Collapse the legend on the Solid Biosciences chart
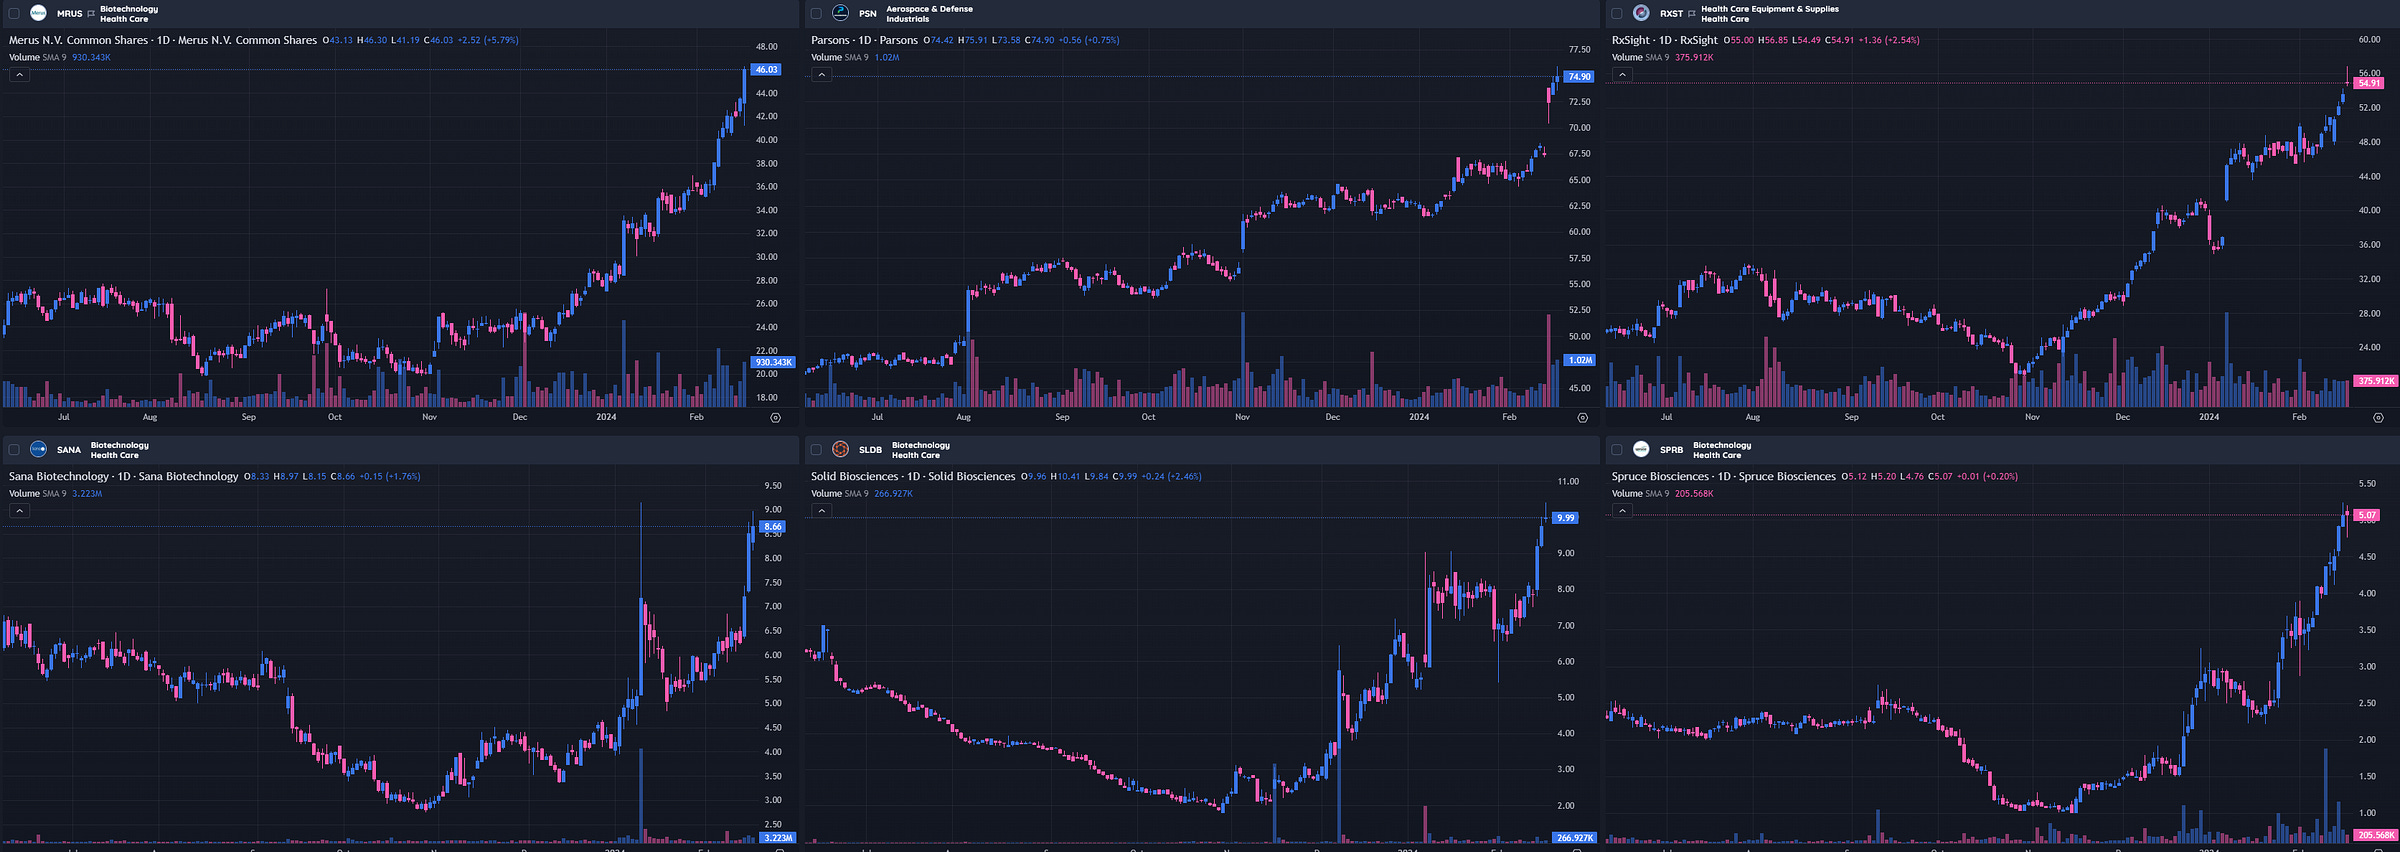Viewport: 2400px width, 852px height. pos(822,511)
